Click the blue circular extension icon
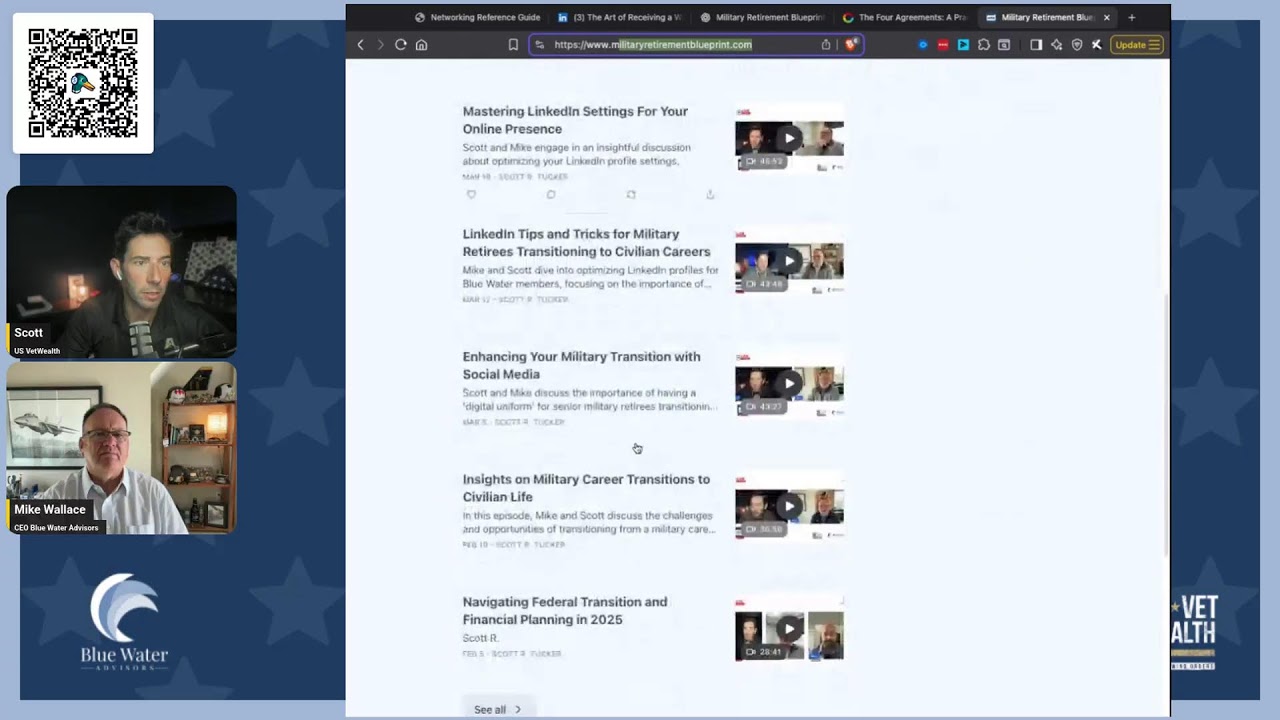 (x=923, y=45)
